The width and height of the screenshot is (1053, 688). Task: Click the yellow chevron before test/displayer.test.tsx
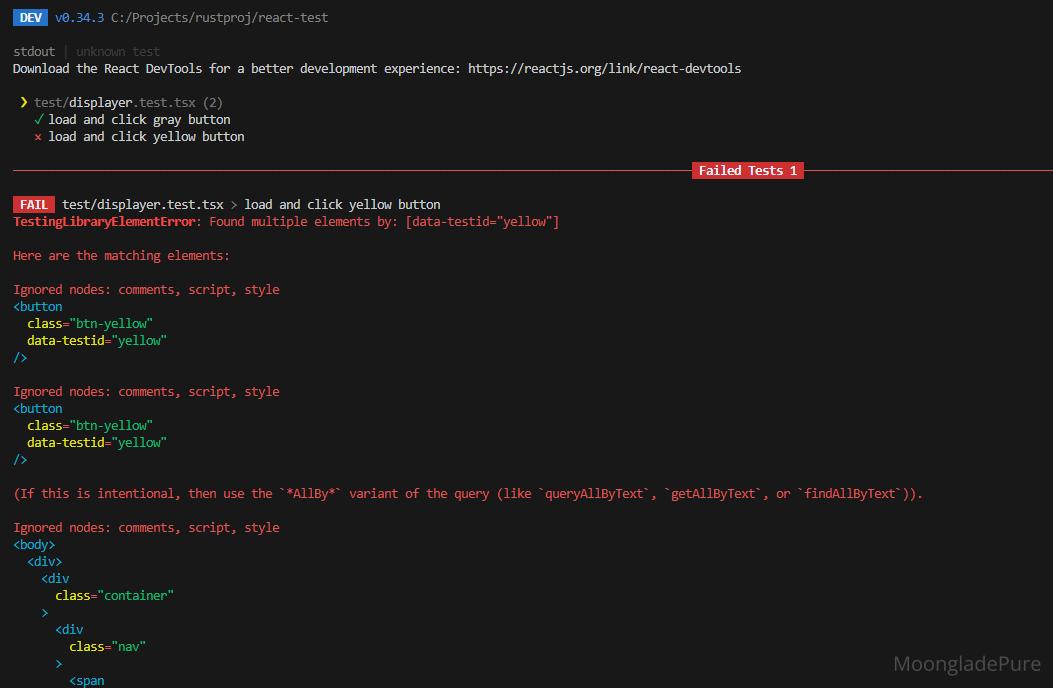click(x=23, y=102)
